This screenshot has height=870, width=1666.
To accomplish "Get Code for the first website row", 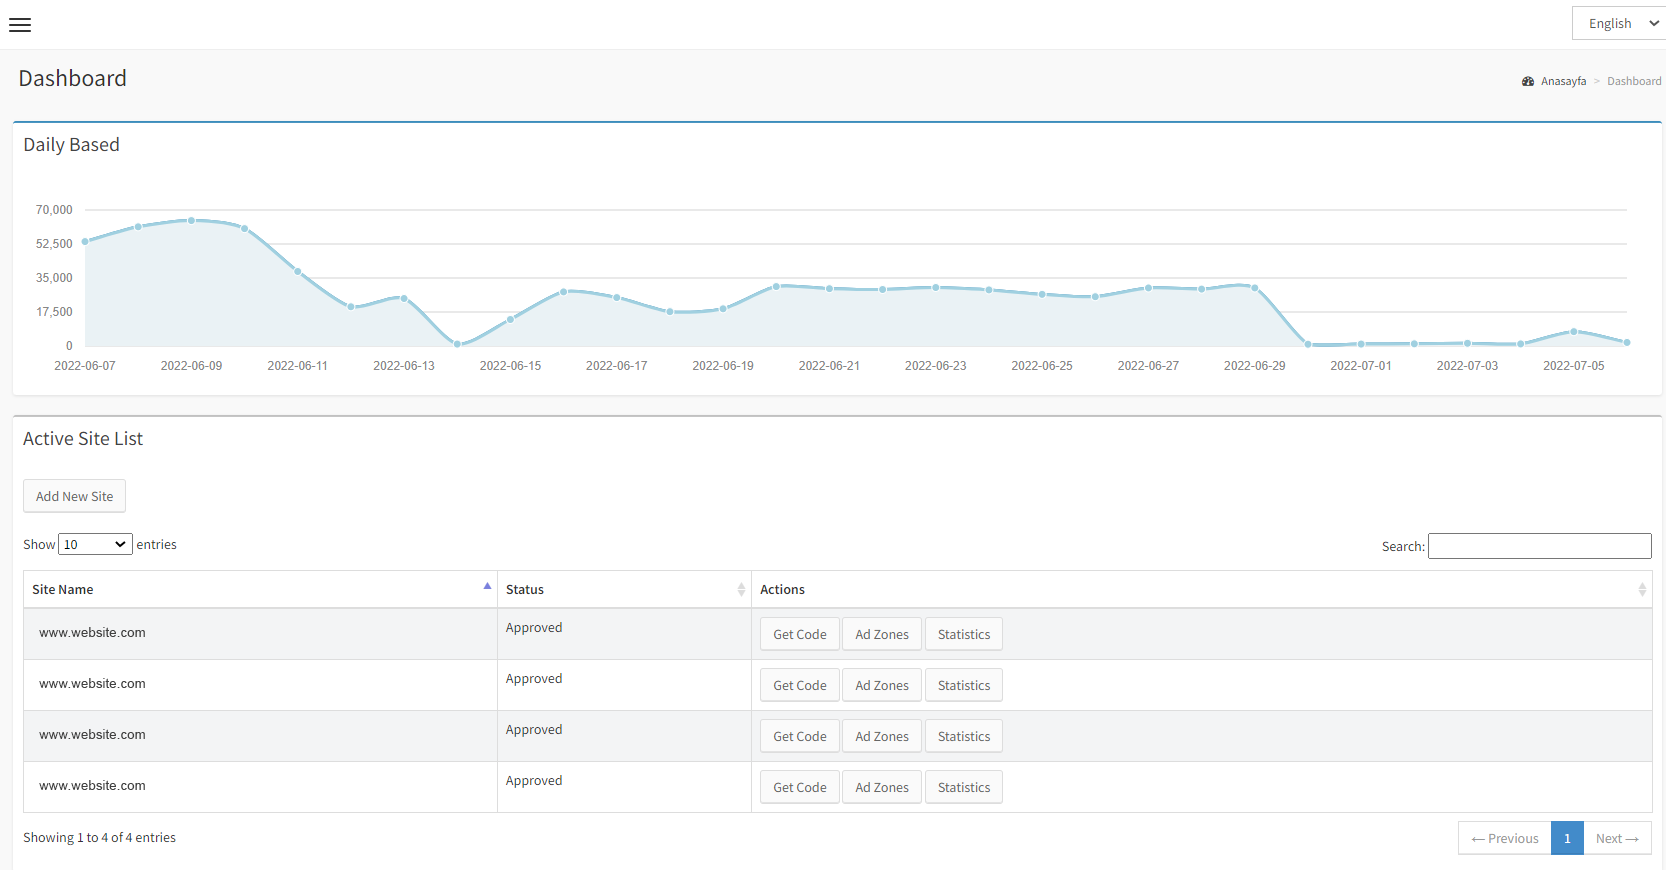I will [x=799, y=635].
